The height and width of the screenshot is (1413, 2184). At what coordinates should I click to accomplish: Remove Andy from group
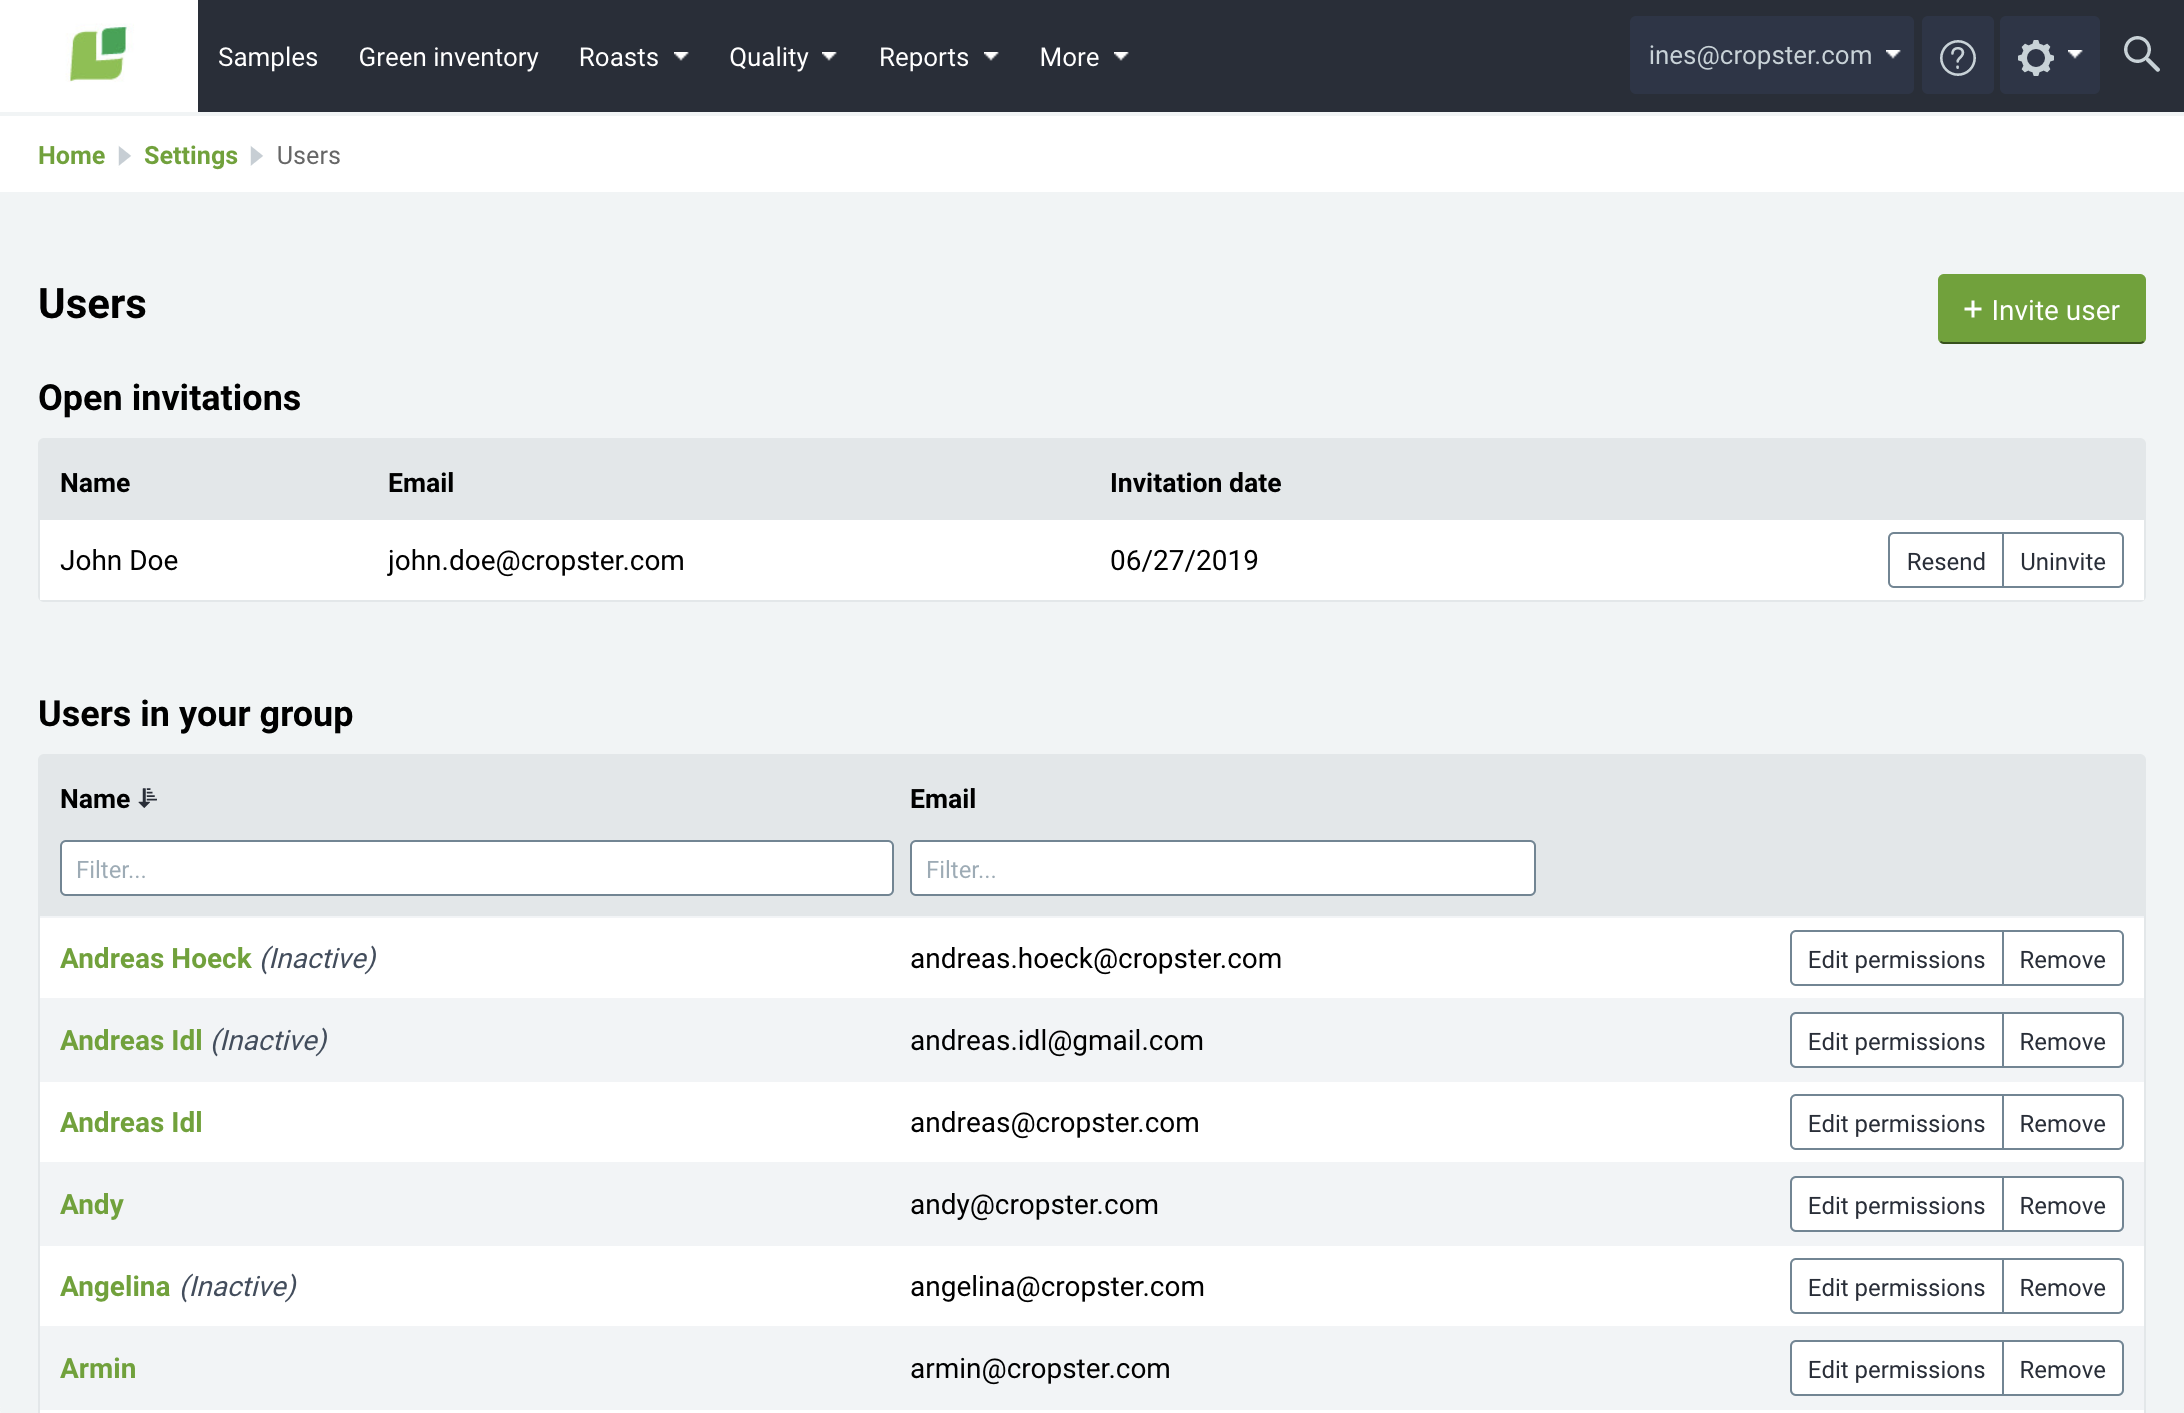(2062, 1205)
